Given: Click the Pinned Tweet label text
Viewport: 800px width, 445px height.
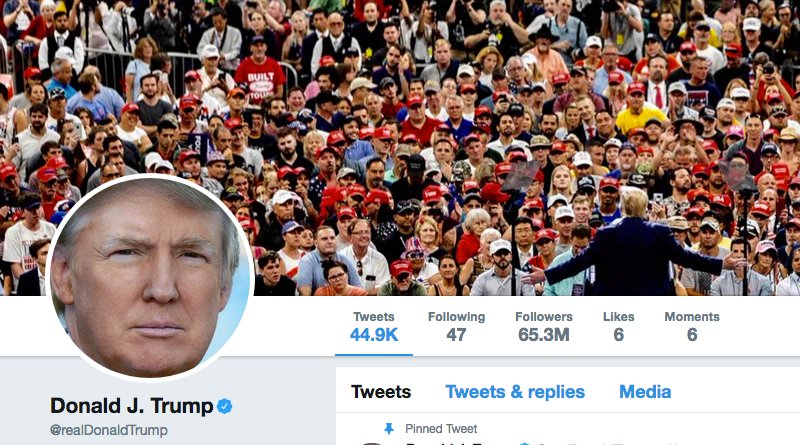Looking at the screenshot, I should click(x=441, y=429).
